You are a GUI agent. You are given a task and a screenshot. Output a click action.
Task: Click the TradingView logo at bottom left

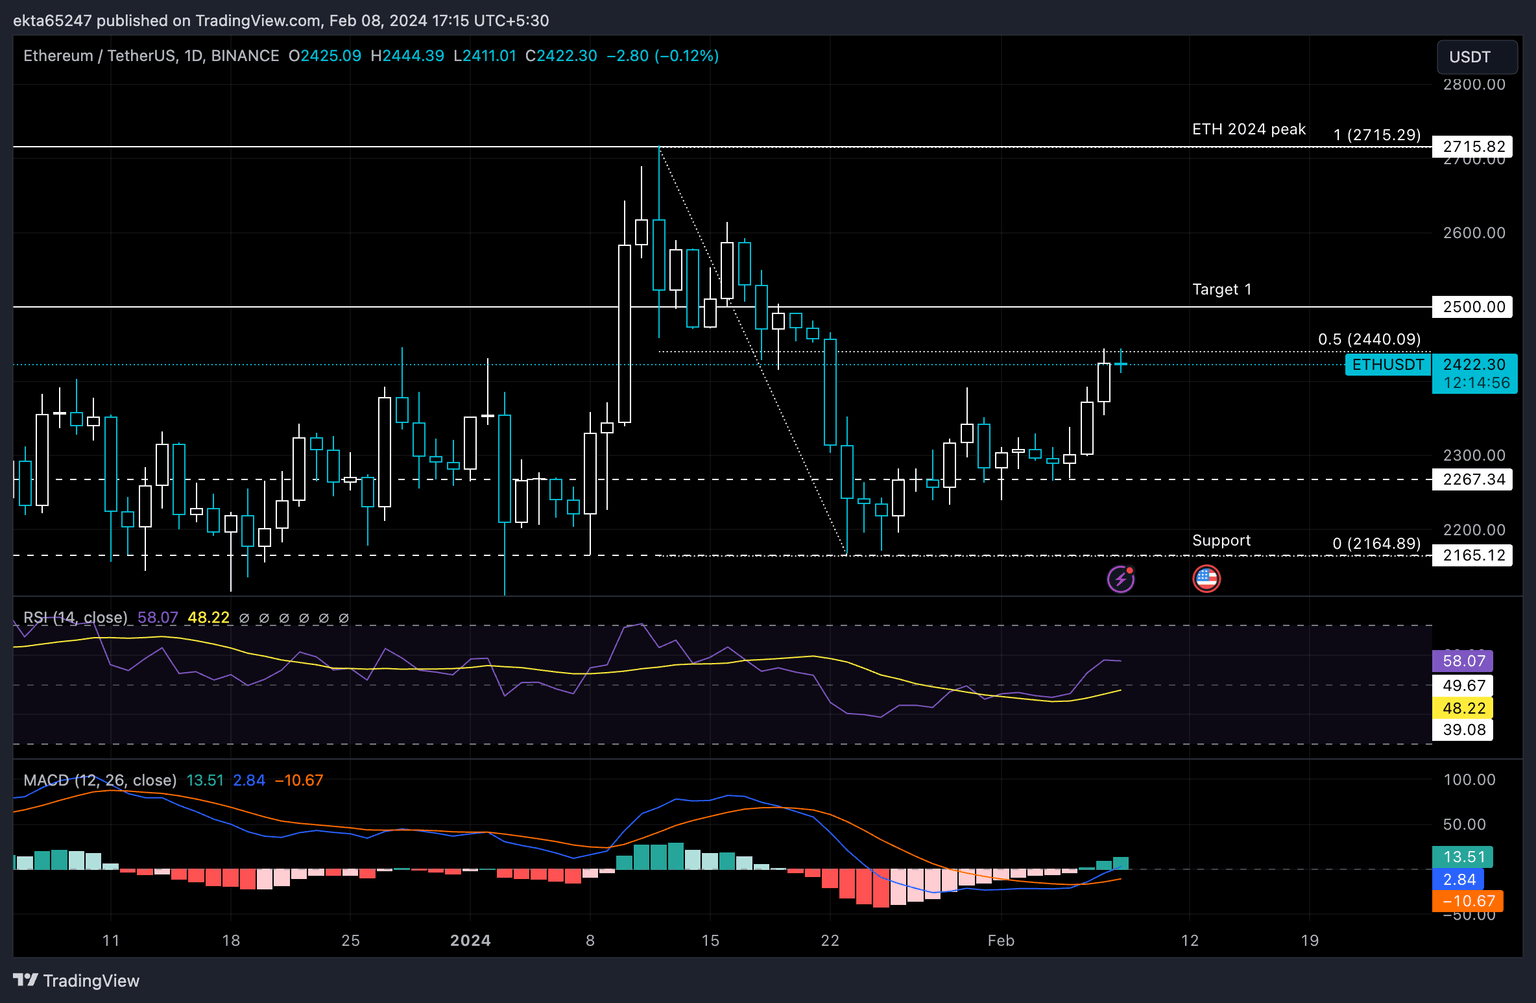pyautogui.click(x=77, y=980)
